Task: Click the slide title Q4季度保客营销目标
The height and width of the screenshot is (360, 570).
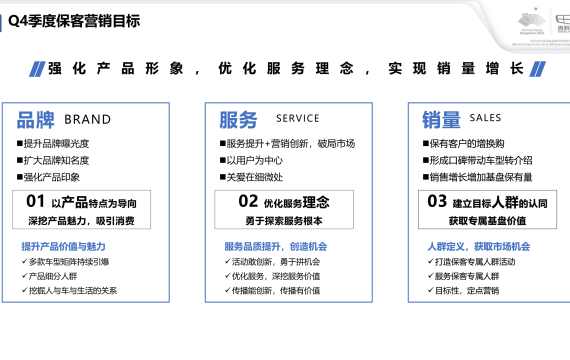Action: [74, 21]
